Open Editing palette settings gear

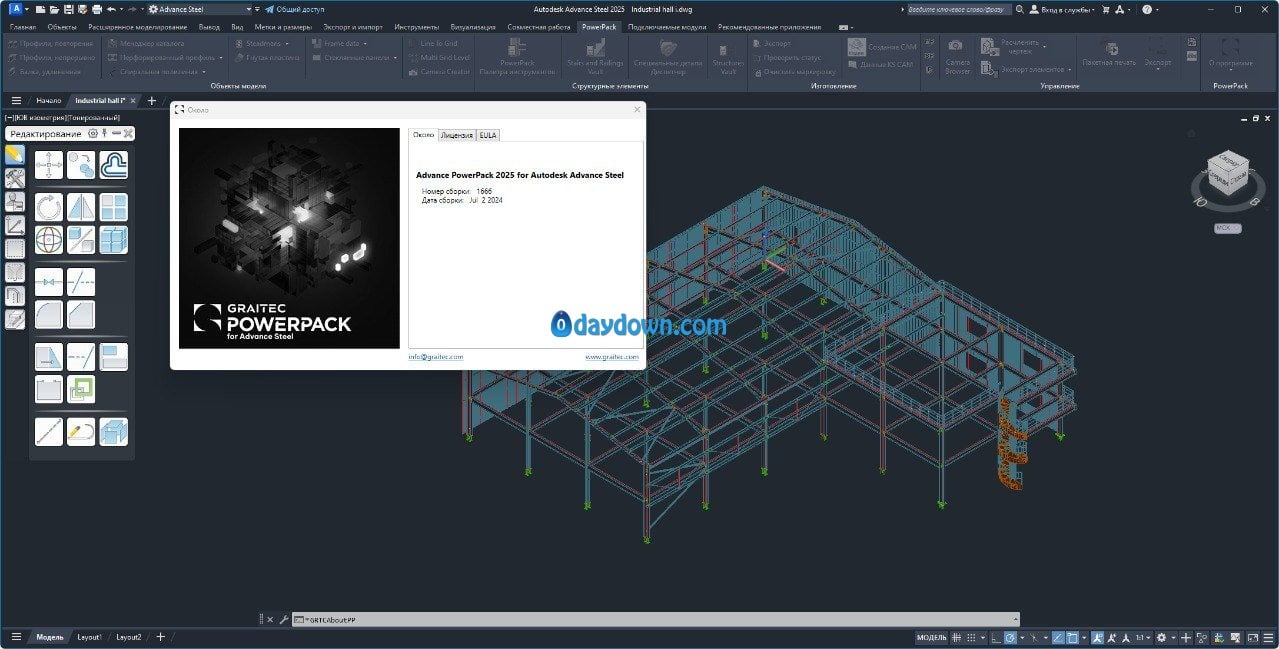pyautogui.click(x=93, y=133)
